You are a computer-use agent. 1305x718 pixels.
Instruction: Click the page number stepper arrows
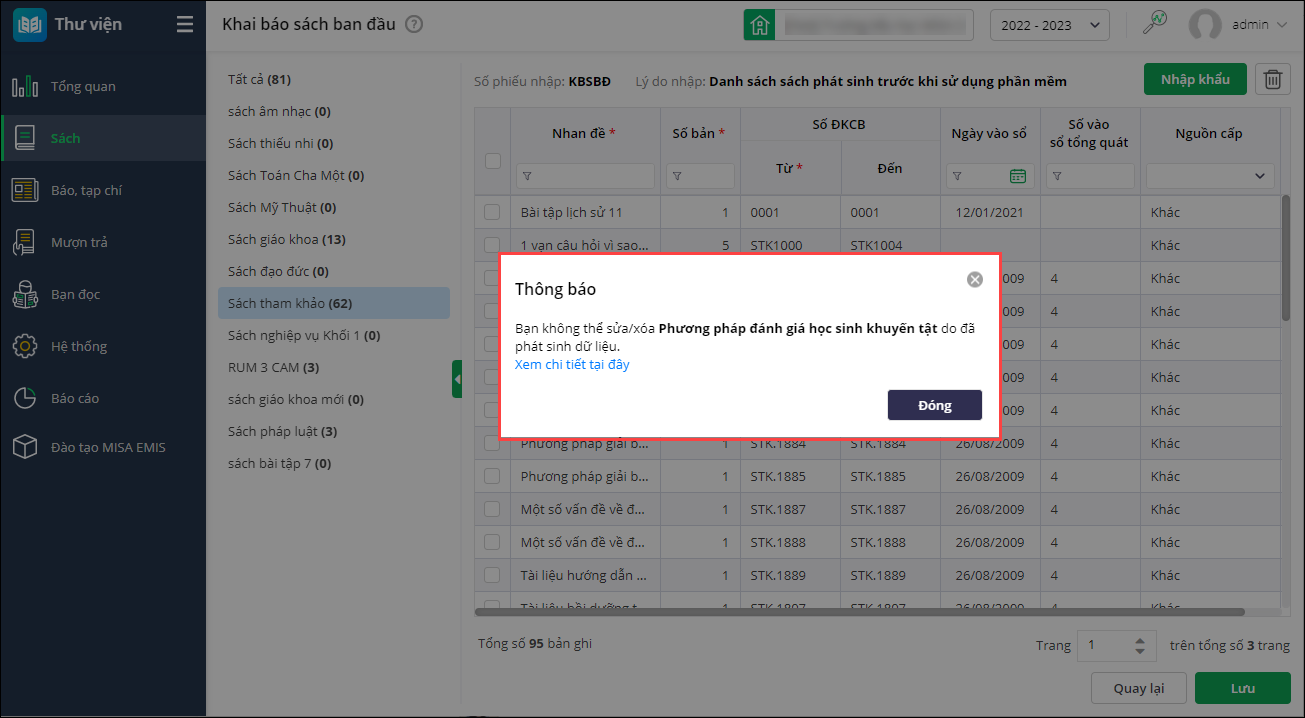click(1141, 646)
